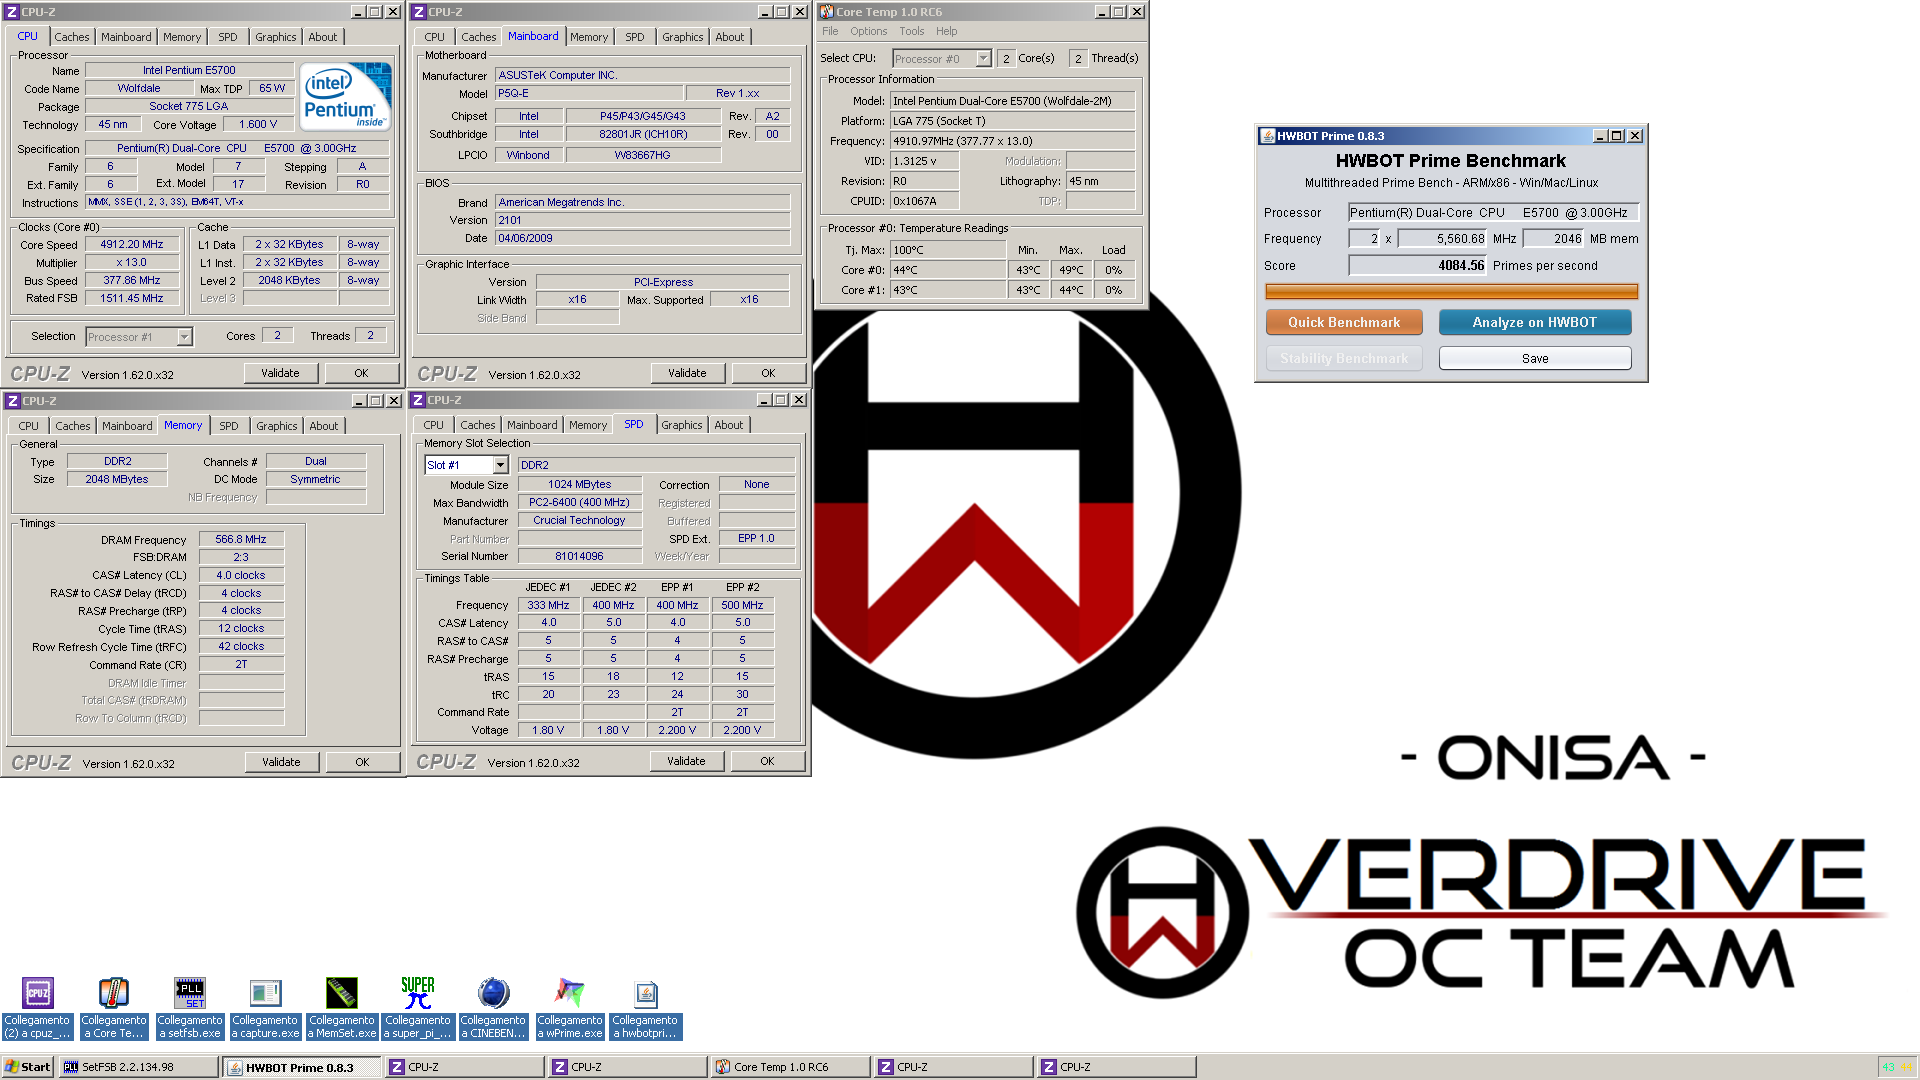Click Validate in CPU-Z CPU window
Viewport: 1920px width, 1080px height.
(x=280, y=373)
